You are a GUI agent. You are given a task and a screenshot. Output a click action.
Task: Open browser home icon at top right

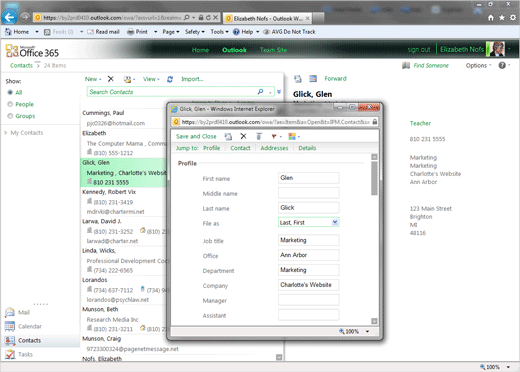(491, 18)
